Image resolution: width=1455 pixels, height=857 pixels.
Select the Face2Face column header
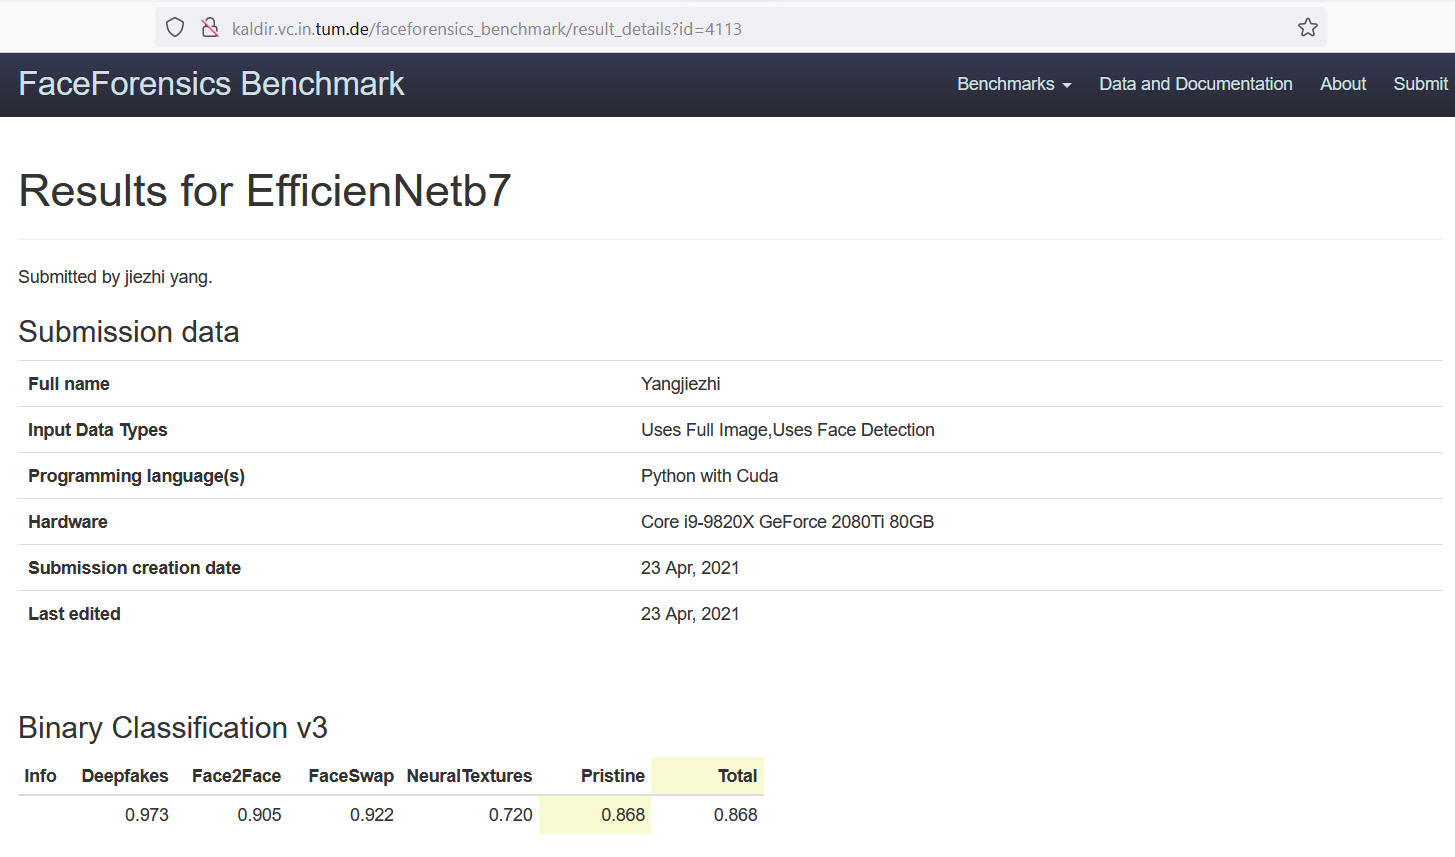tap(236, 776)
